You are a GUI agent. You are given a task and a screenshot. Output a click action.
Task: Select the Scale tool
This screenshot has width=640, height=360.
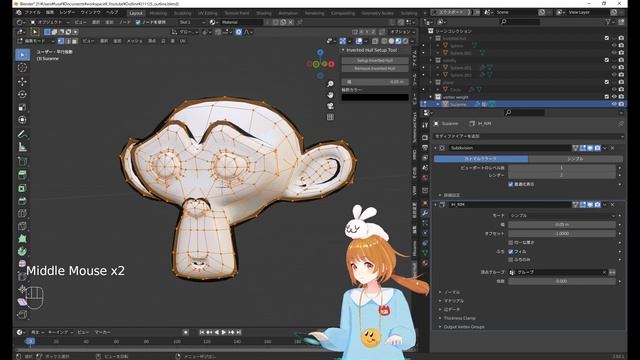pos(22,107)
